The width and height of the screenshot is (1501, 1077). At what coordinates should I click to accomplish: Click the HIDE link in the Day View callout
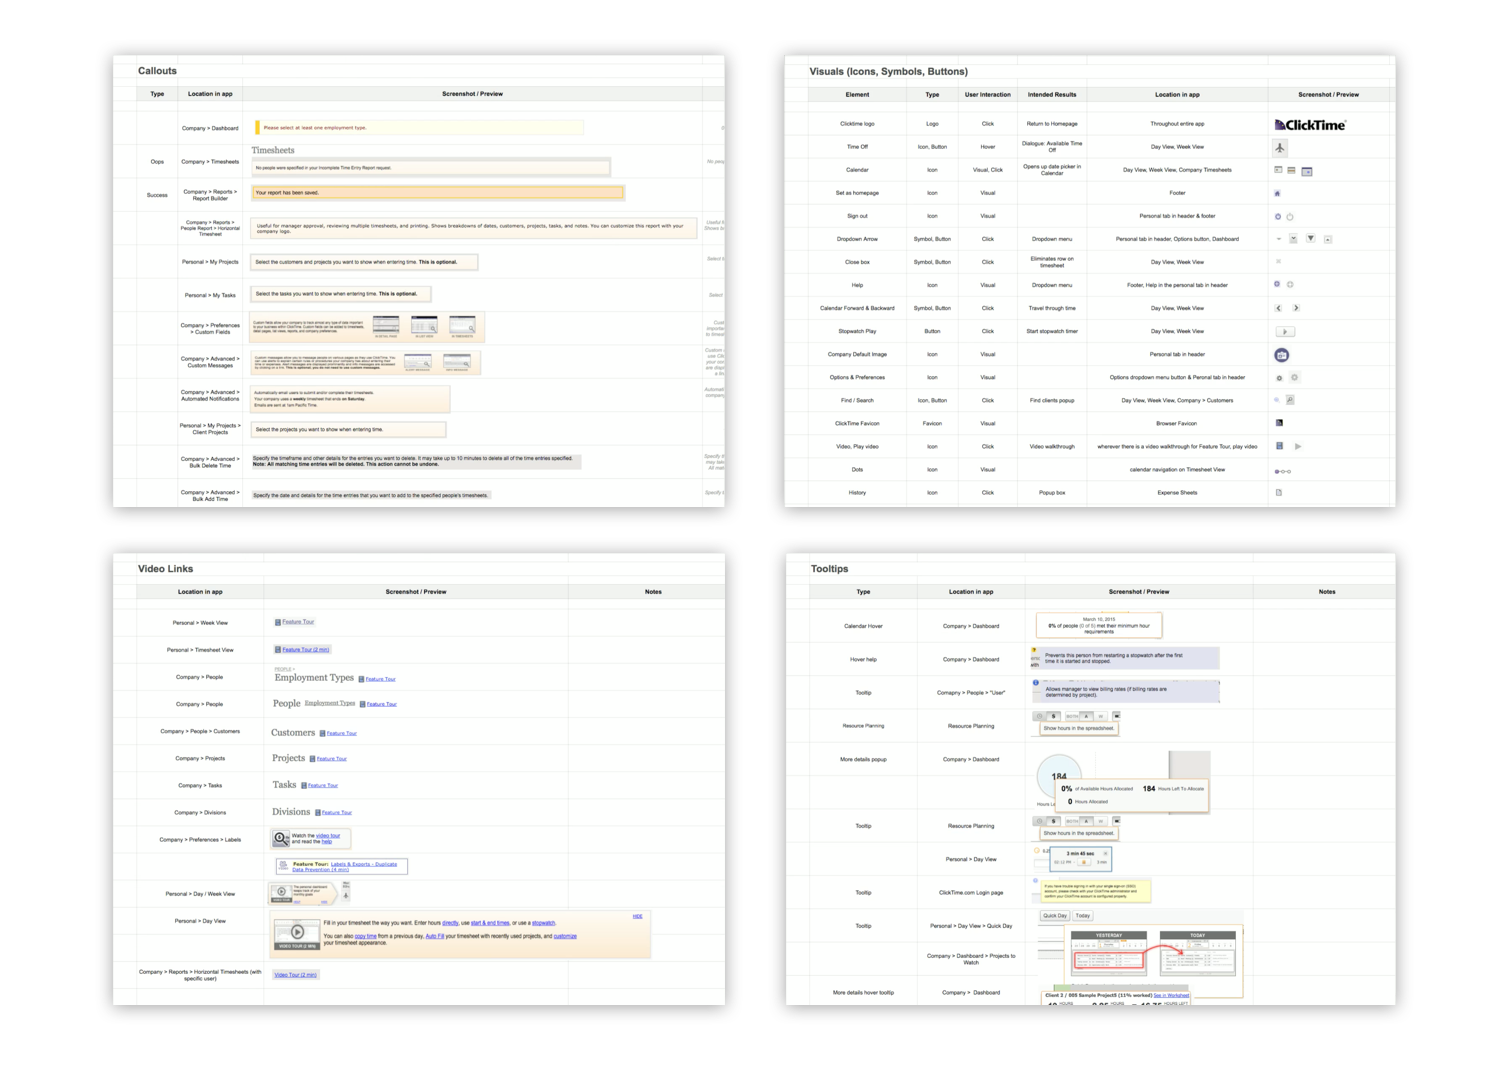(x=638, y=916)
